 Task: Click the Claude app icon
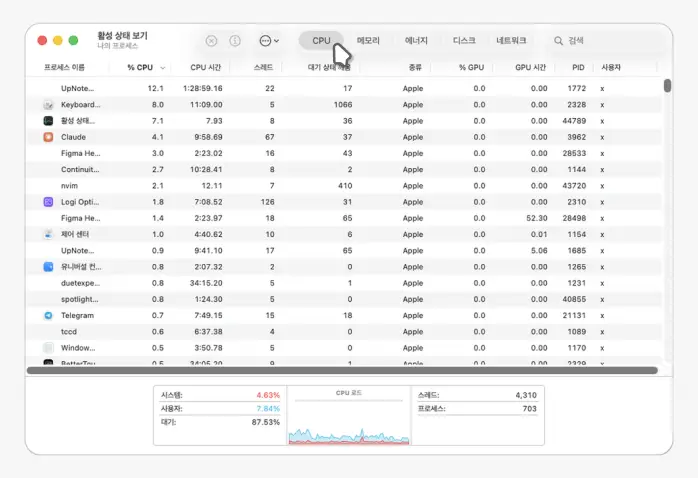coord(48,137)
